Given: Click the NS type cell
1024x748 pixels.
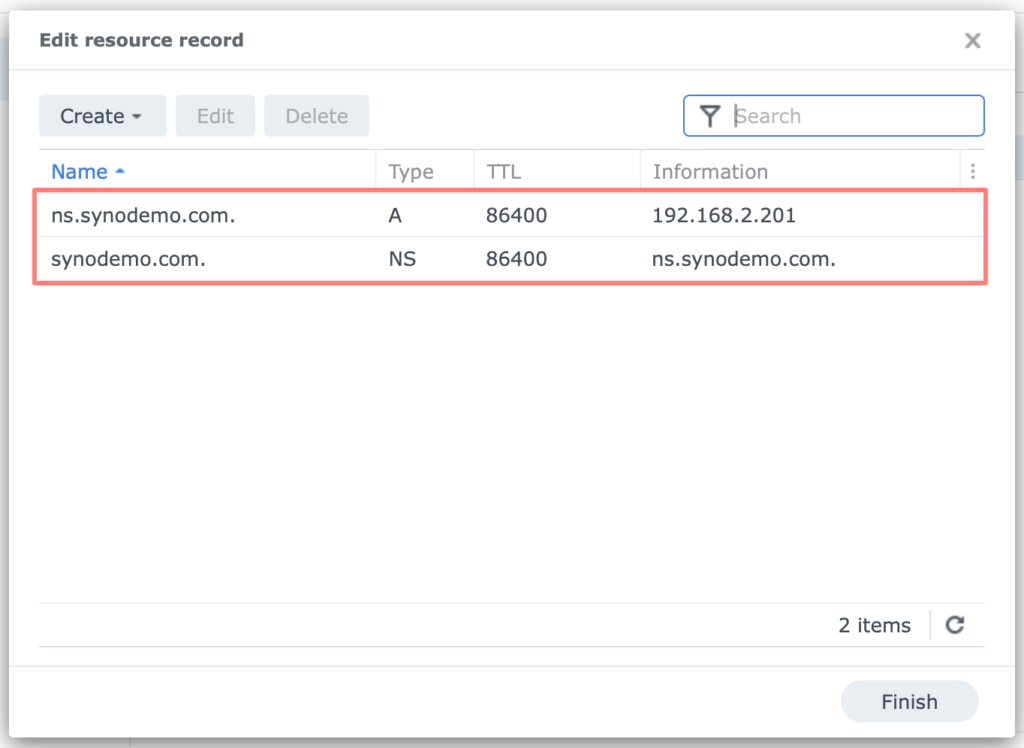Looking at the screenshot, I should pos(402,259).
